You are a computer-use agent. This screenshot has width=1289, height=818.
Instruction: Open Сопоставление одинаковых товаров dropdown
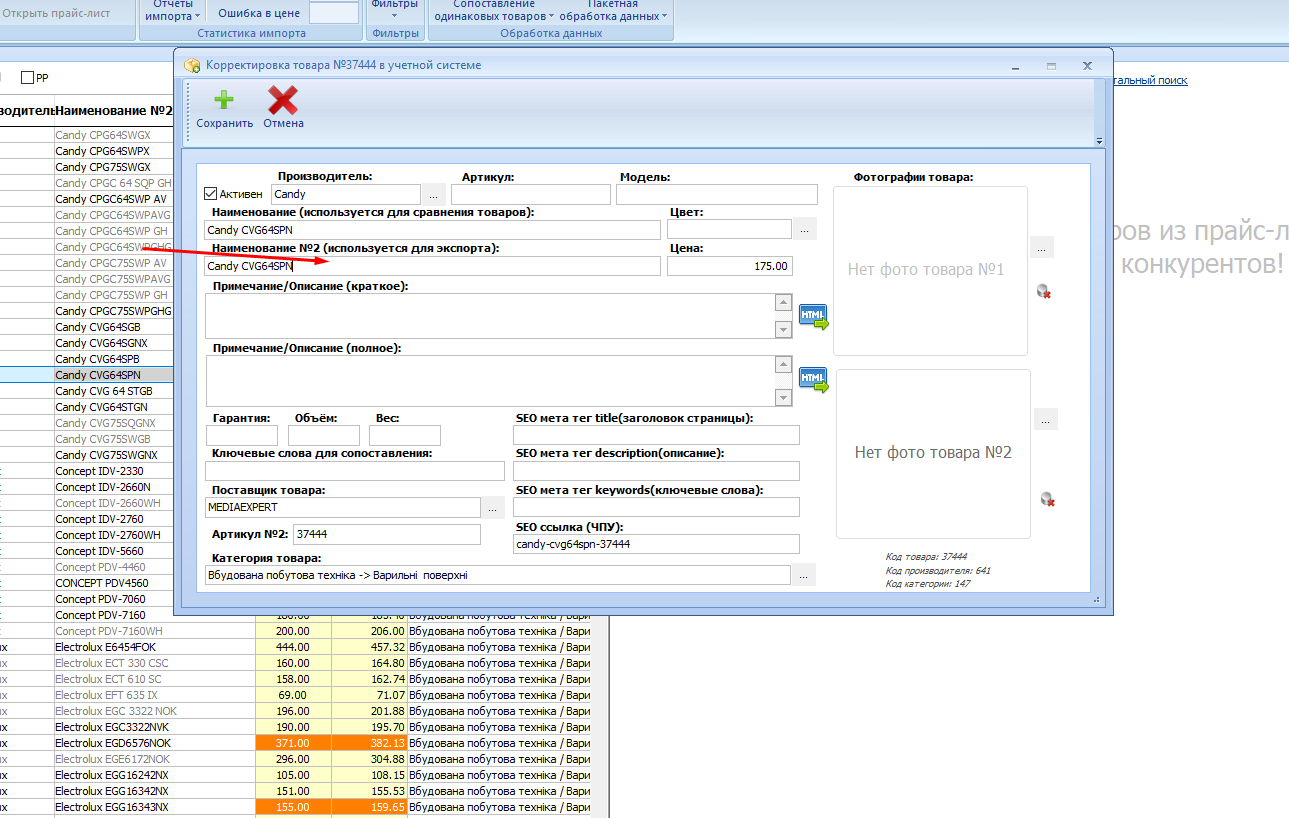[493, 10]
